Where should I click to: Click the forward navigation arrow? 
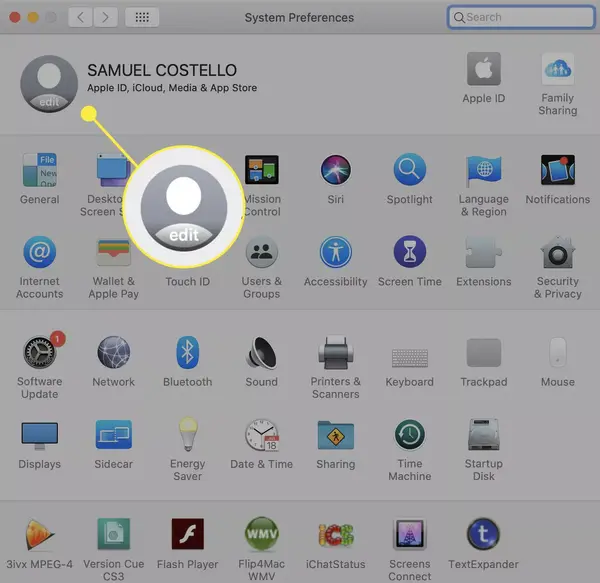point(105,17)
